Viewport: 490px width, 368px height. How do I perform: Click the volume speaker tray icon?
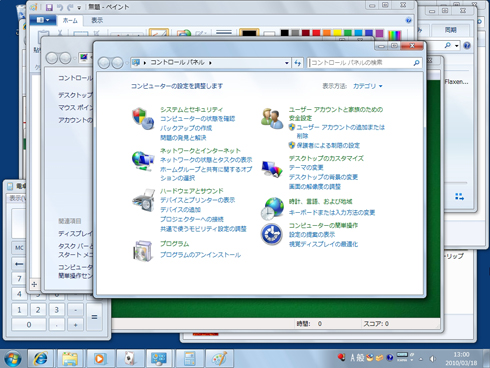pyautogui.click(x=432, y=359)
